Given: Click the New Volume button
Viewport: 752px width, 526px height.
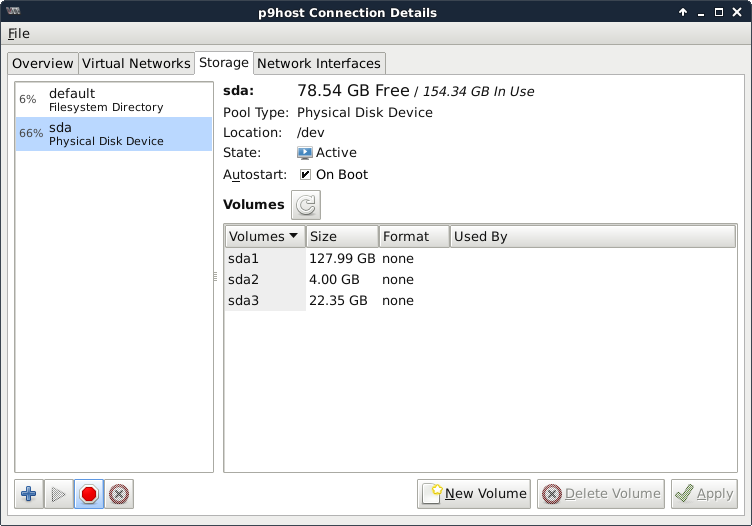Looking at the screenshot, I should coord(475,493).
